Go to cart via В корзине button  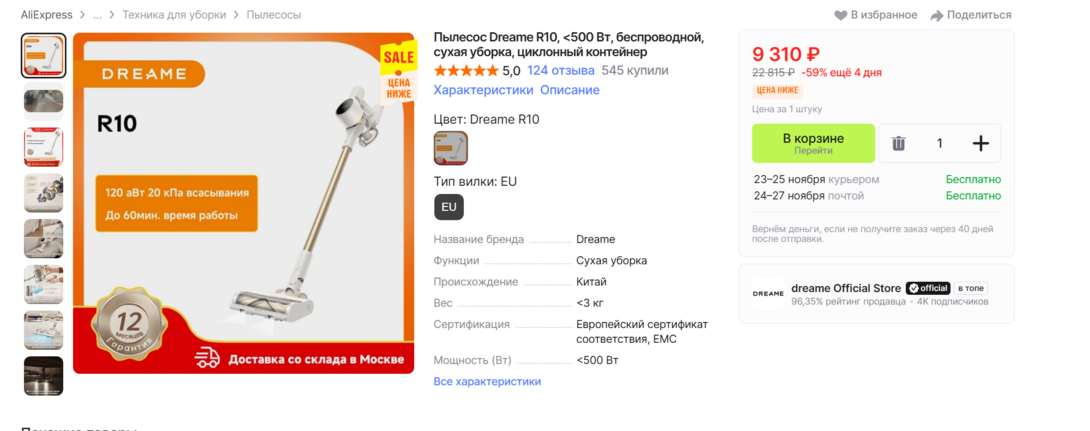tap(813, 143)
